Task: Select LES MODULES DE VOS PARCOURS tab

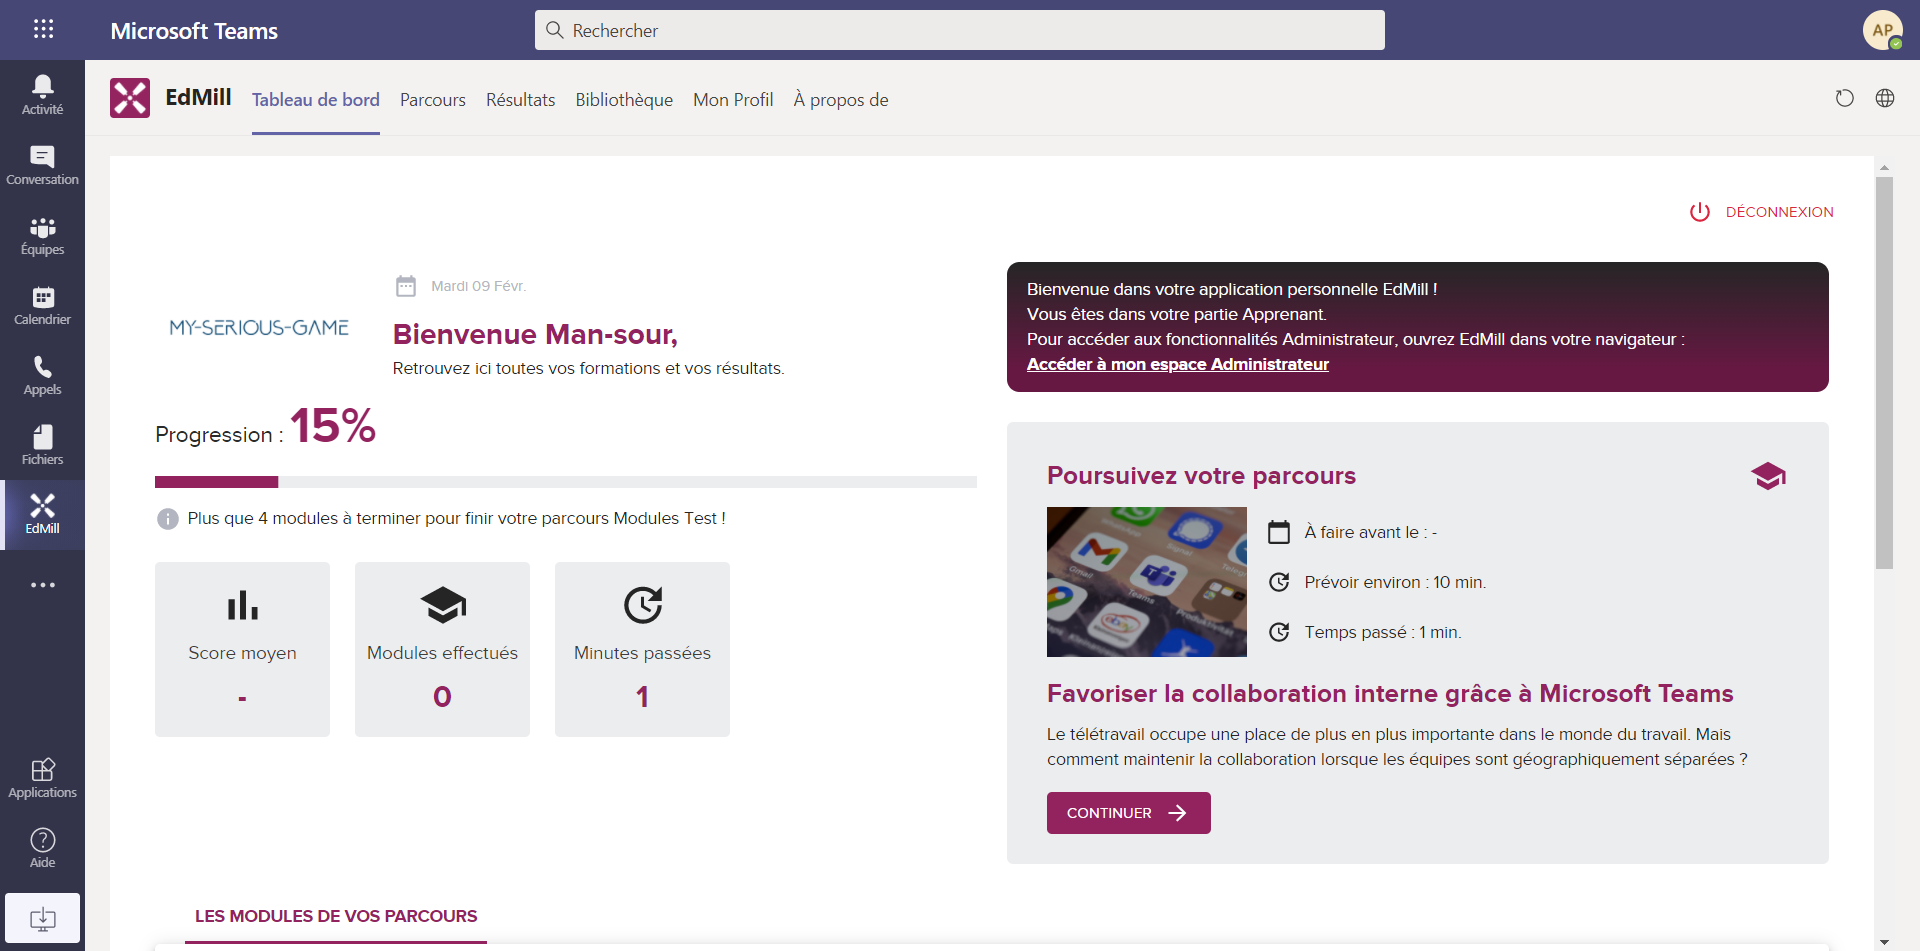Action: 336,916
